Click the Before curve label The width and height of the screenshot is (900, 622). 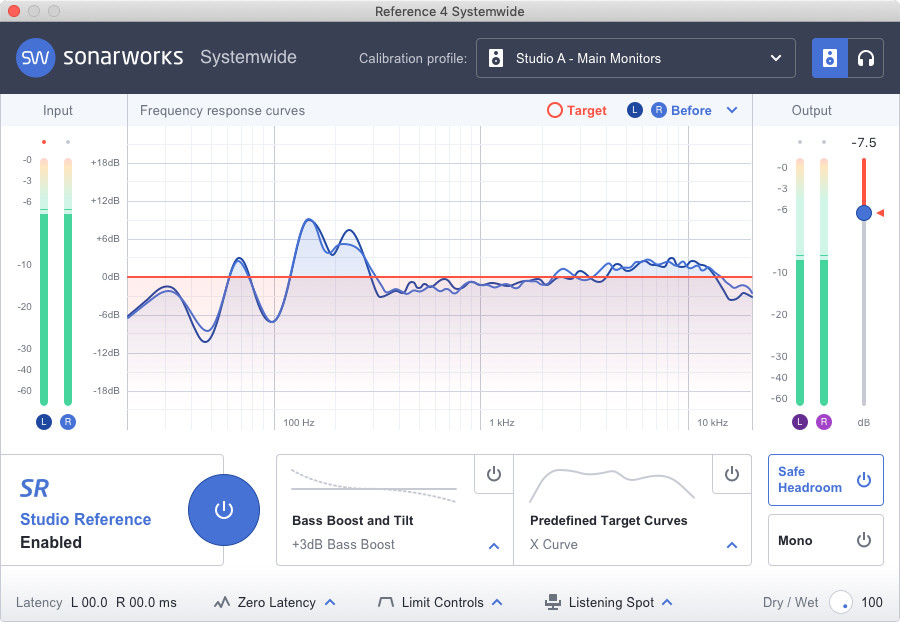(x=691, y=110)
